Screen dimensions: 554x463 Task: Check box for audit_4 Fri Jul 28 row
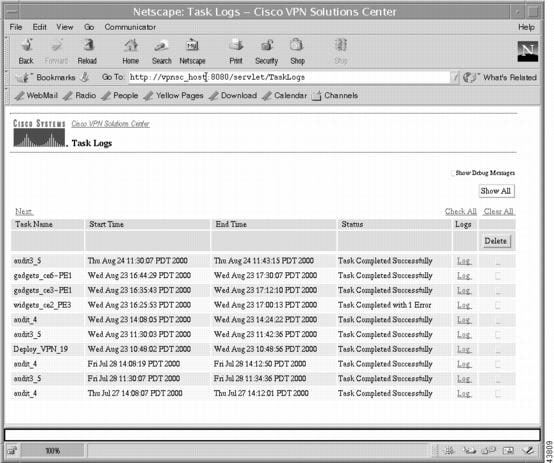pyautogui.click(x=498, y=364)
